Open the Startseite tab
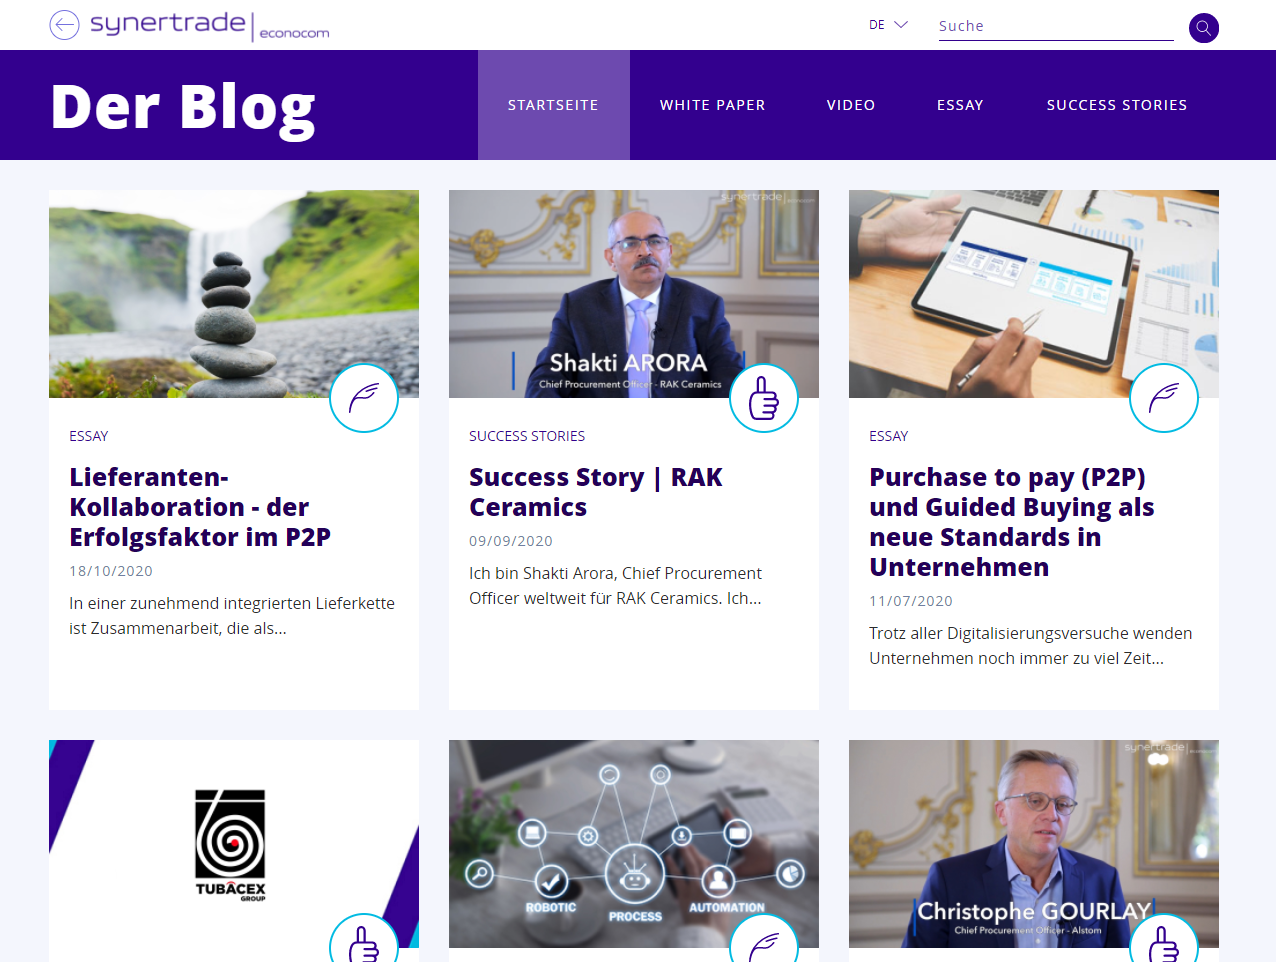The height and width of the screenshot is (962, 1276). (x=553, y=105)
